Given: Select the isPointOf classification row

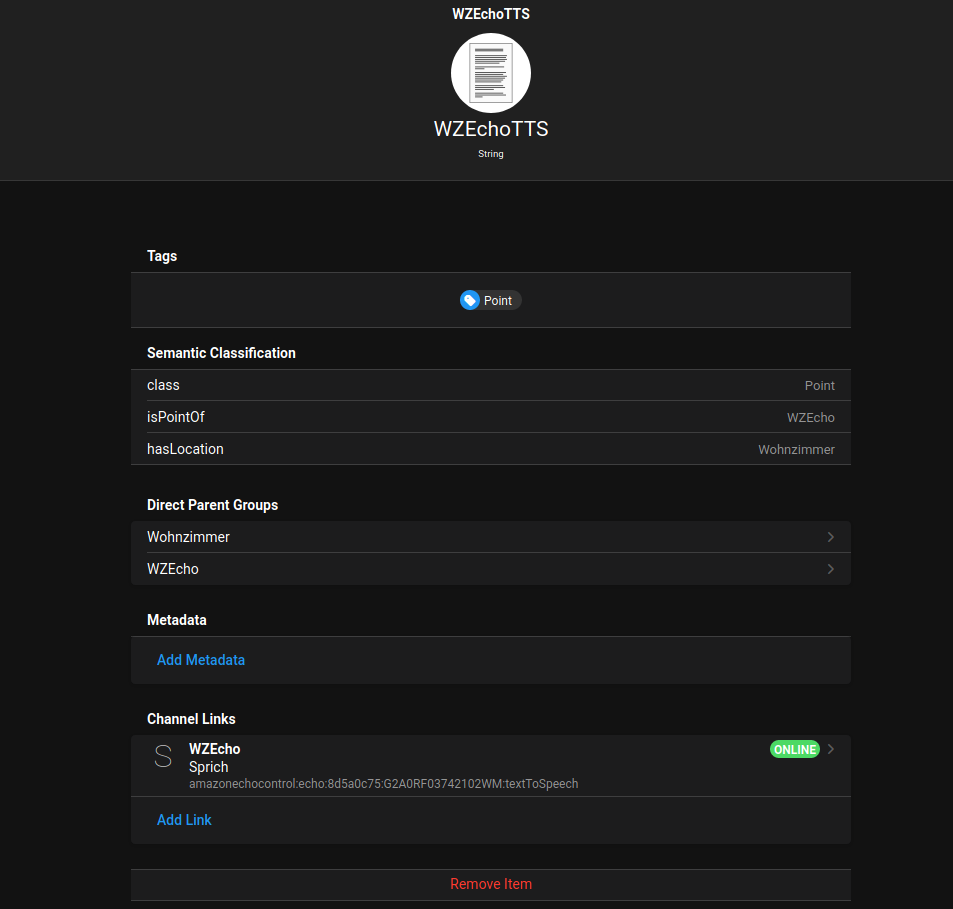Looking at the screenshot, I should [490, 417].
